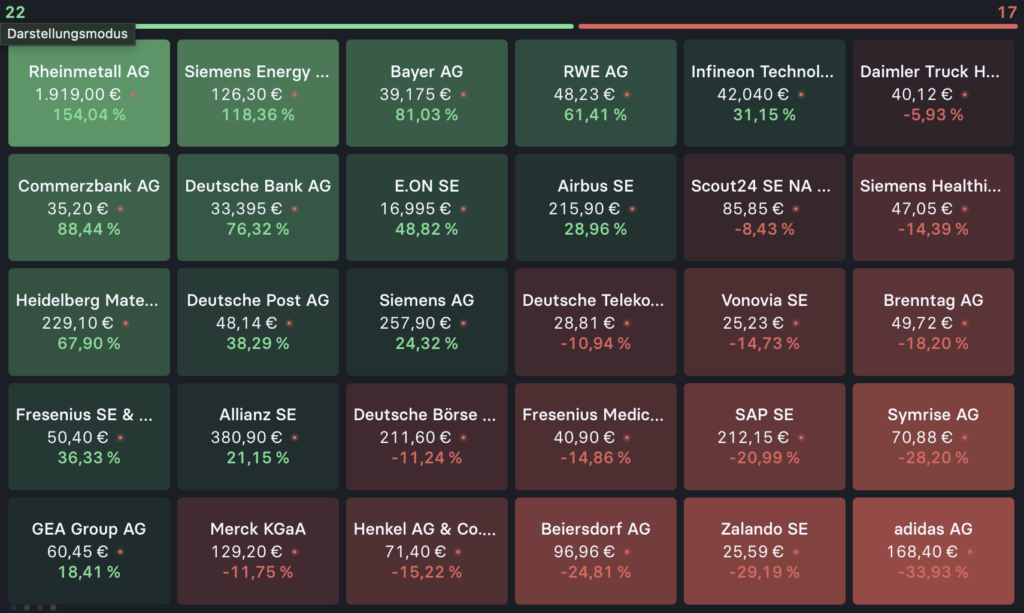The height and width of the screenshot is (613, 1024).
Task: Open the Deutsche Bank AG tile
Action: click(x=257, y=208)
